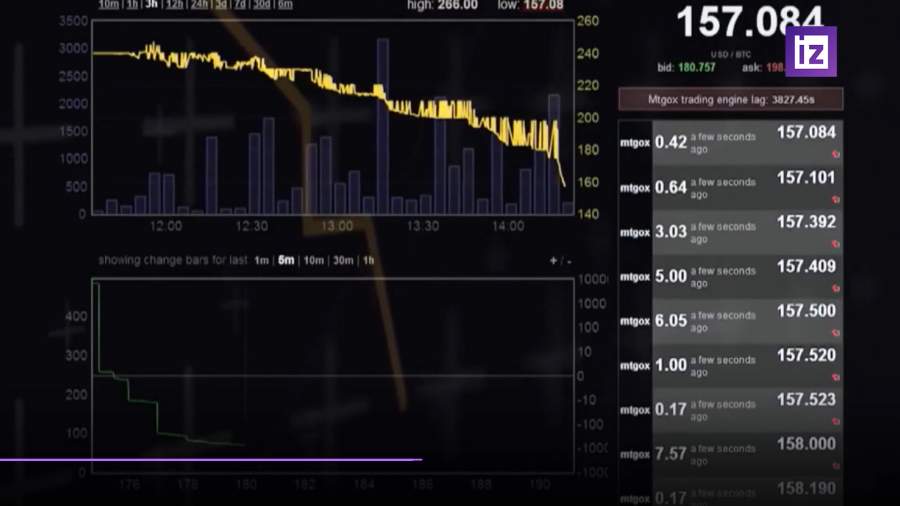Set change bars interval to 30m

coord(343,260)
